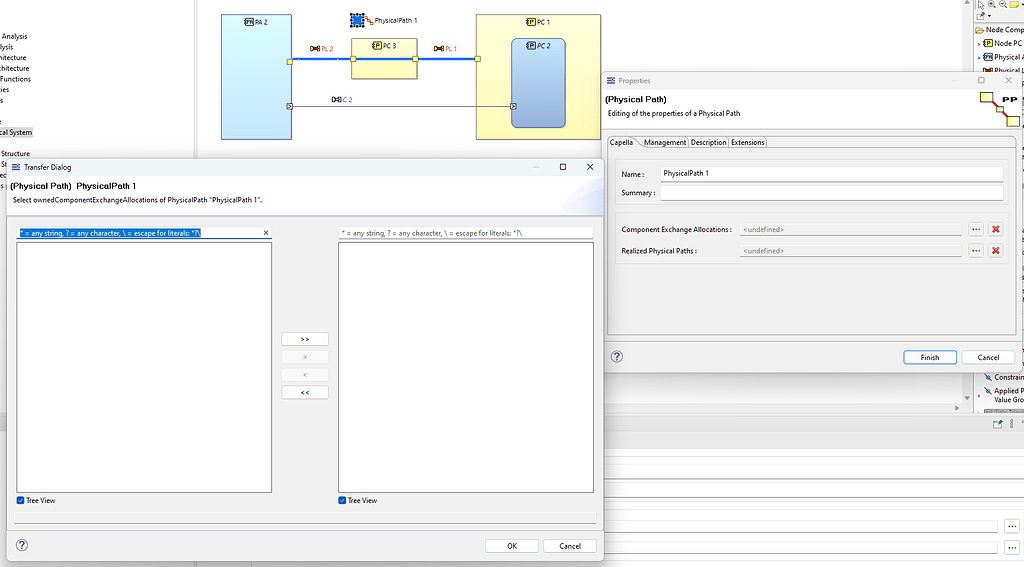Click the Realized Physical Paths undefined field

pos(850,251)
